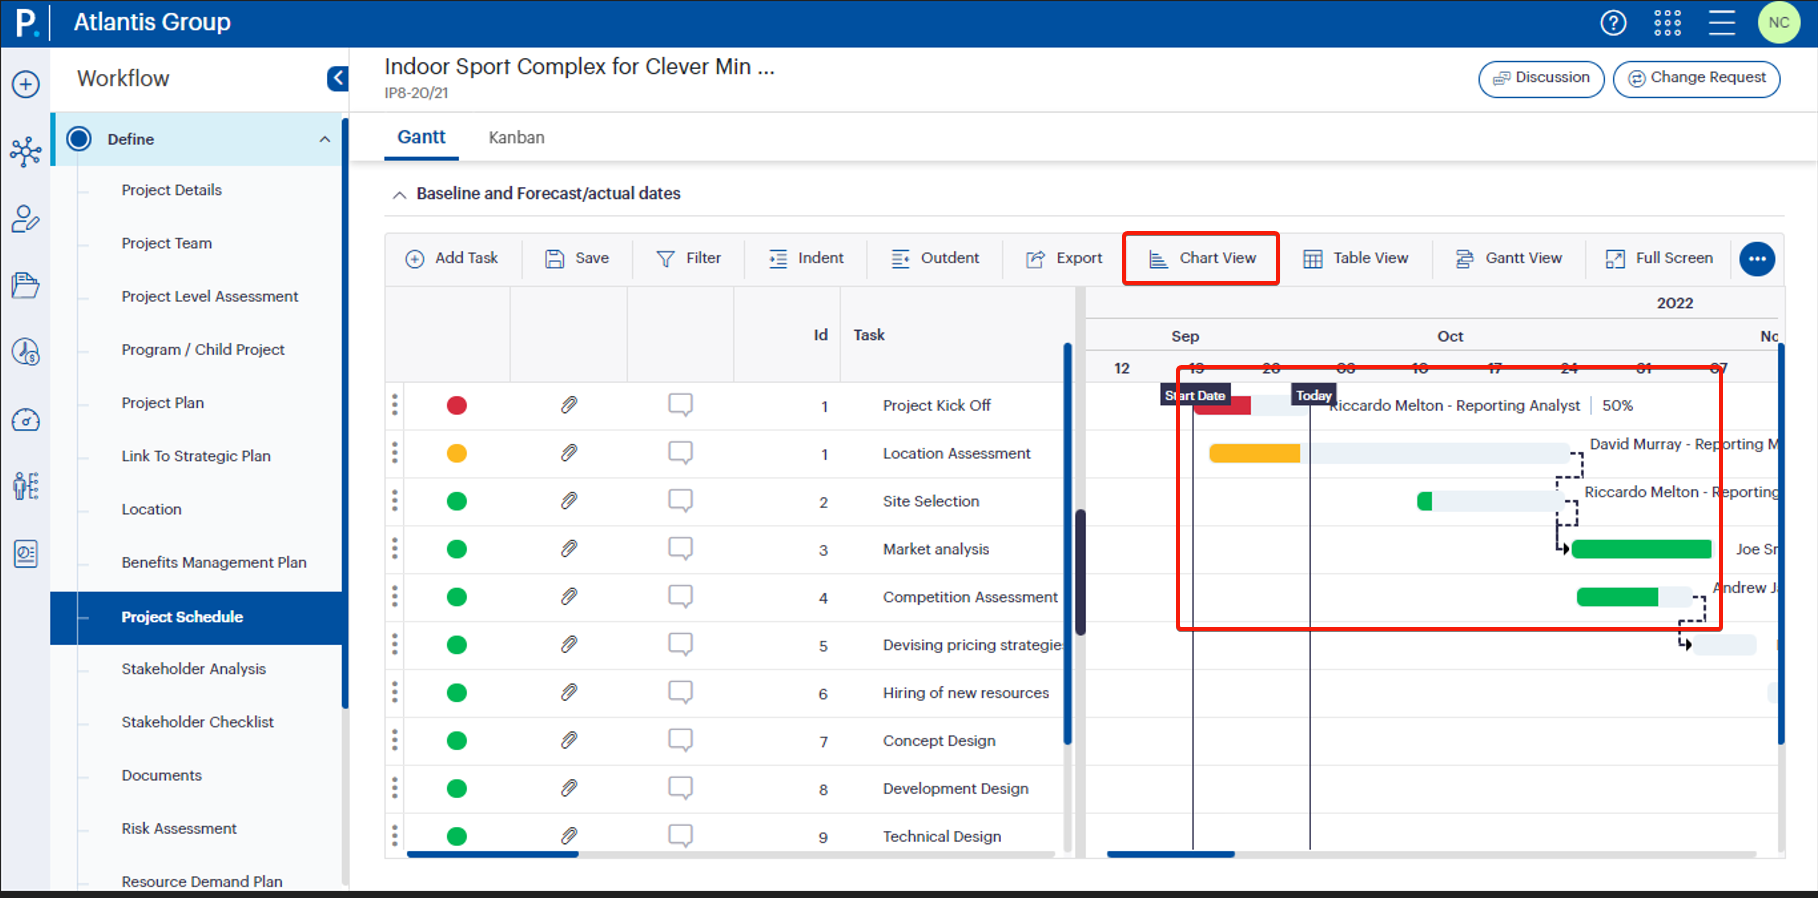Screen dimensions: 1818x898
Task: Open the report document sidebar icon
Action: tap(26, 553)
